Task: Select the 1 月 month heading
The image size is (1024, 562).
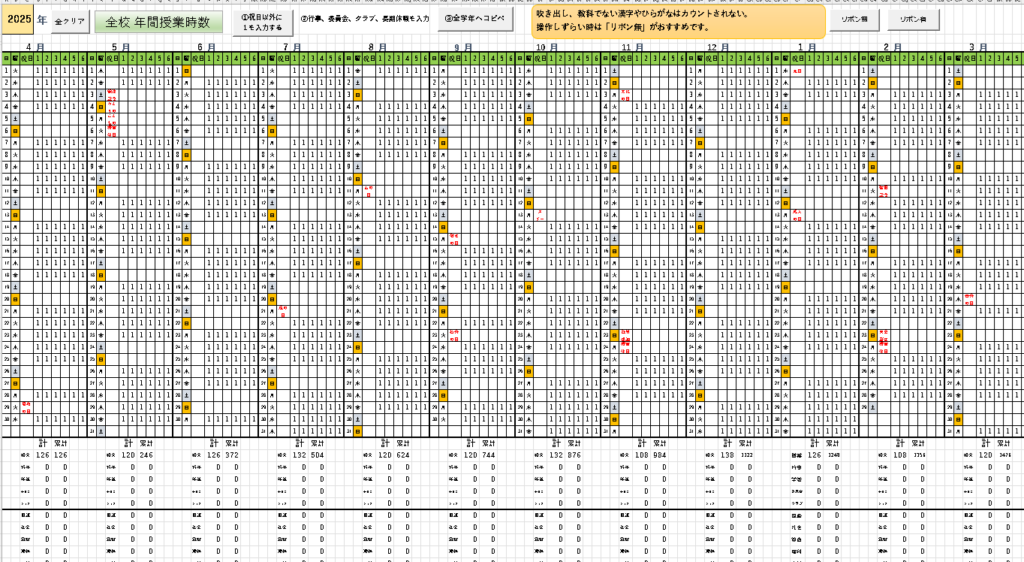Action: [807, 47]
